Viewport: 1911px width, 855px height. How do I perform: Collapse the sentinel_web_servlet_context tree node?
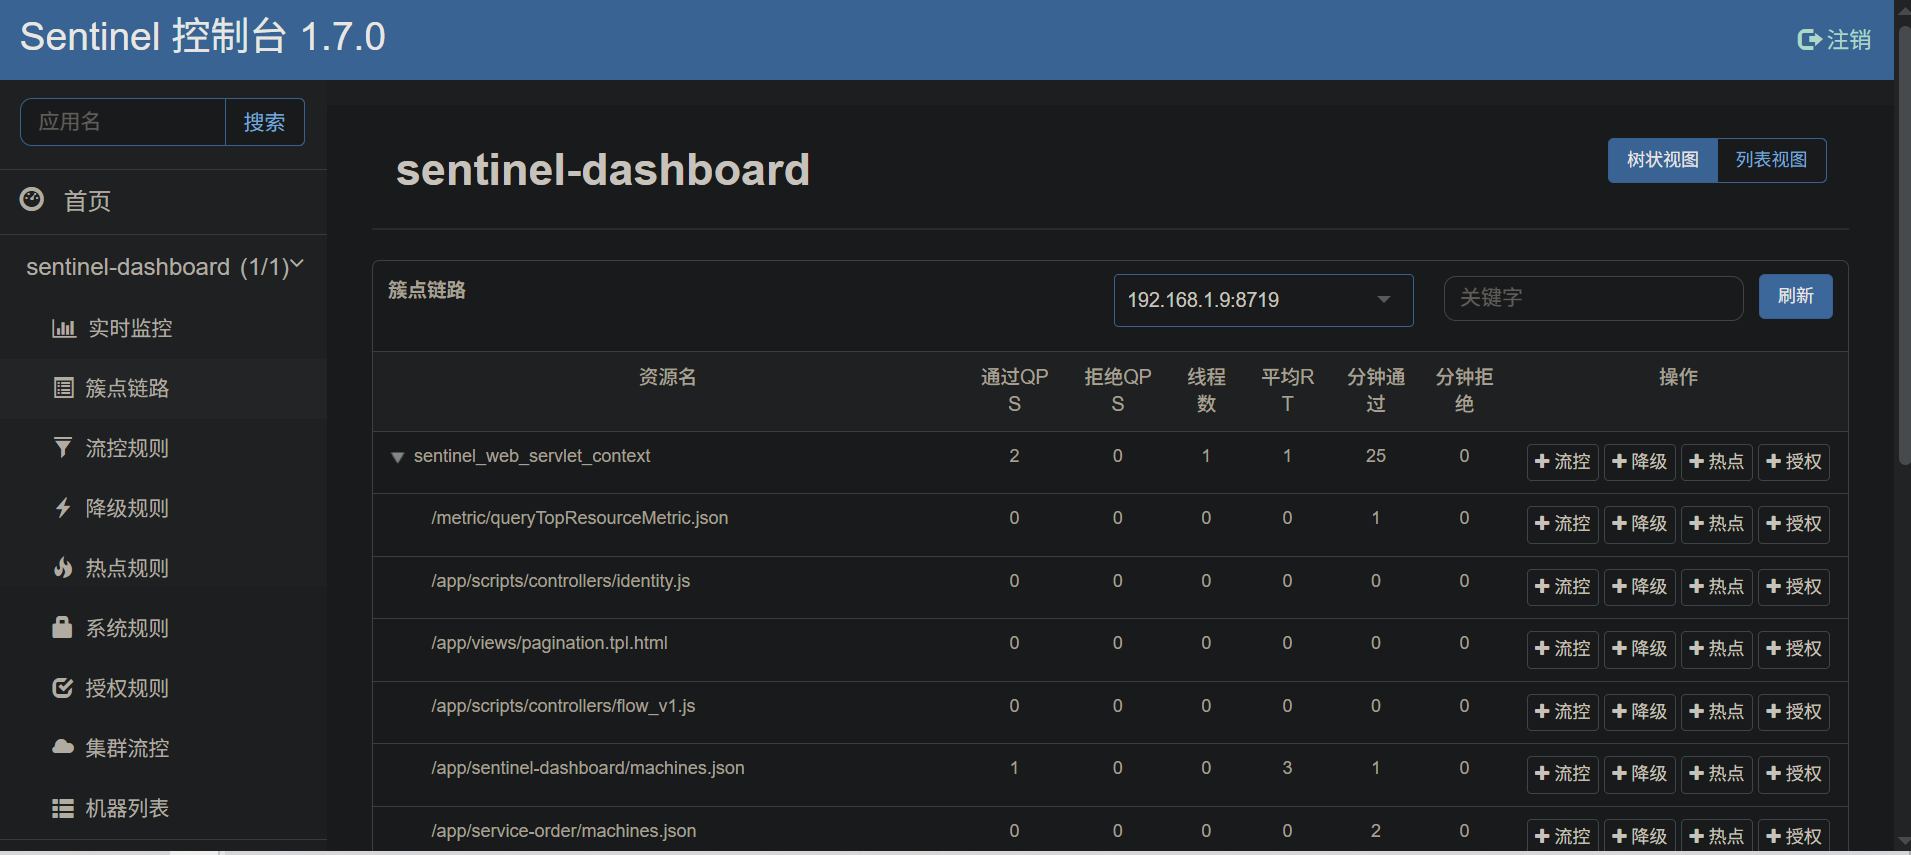click(x=397, y=457)
